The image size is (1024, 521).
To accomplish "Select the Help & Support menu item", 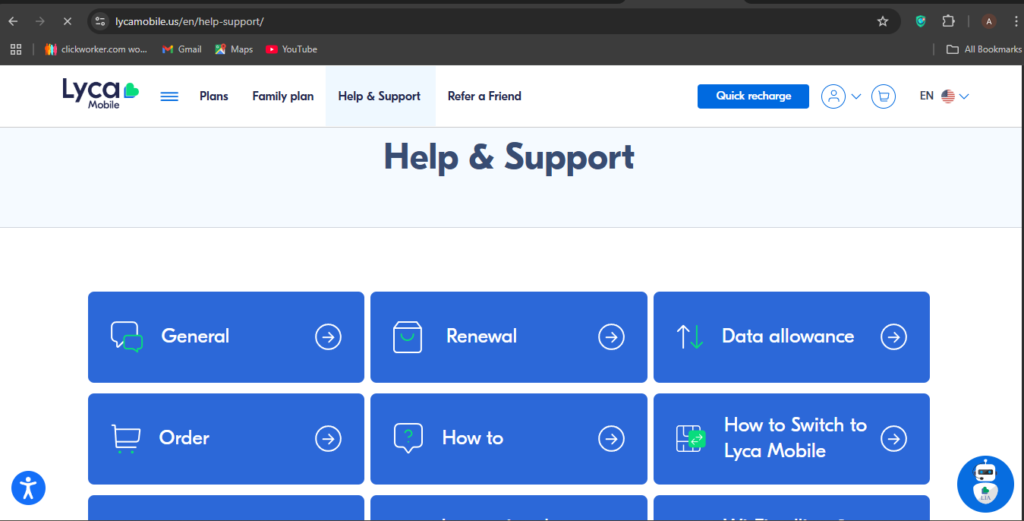I will pyautogui.click(x=379, y=96).
